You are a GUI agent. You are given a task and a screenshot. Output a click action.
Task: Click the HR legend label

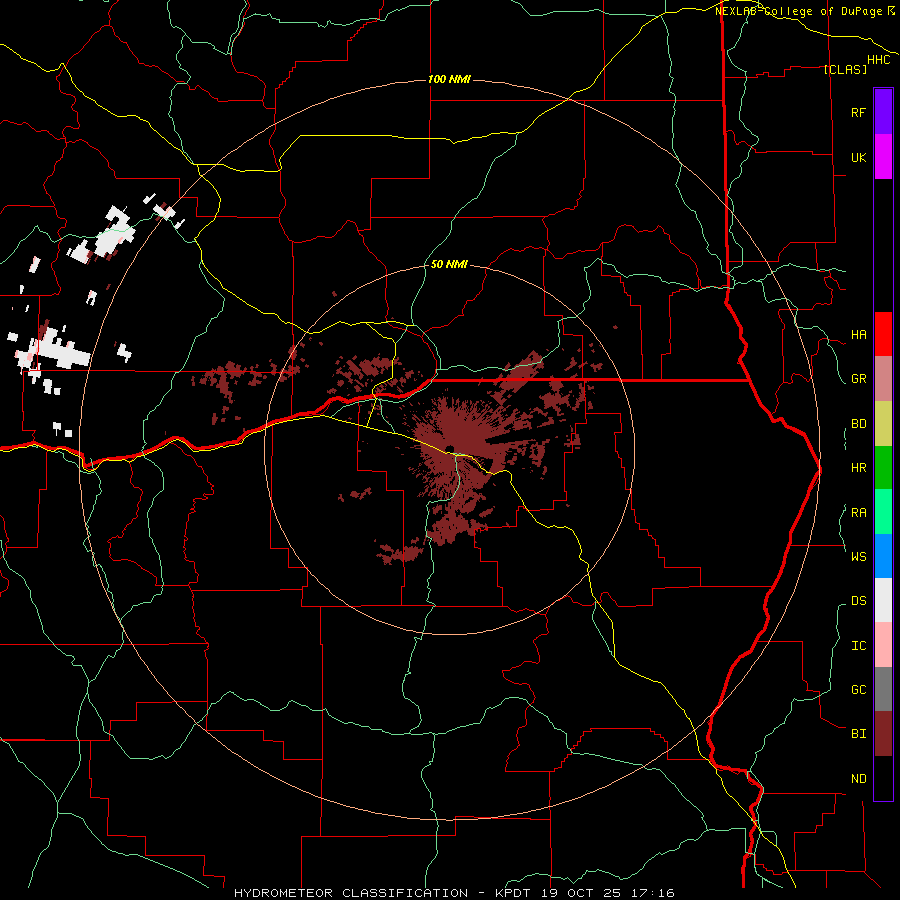pyautogui.click(x=858, y=468)
